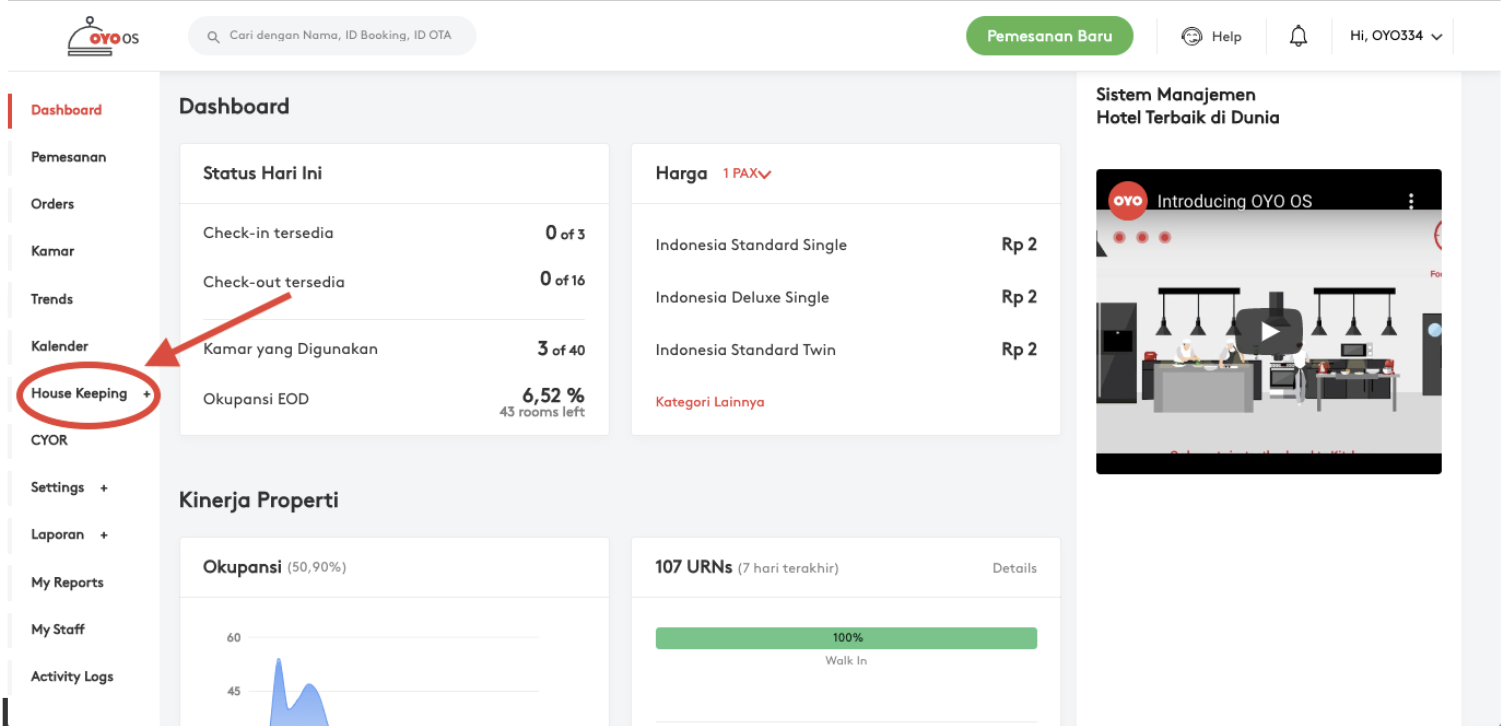Open My Reports in the sidebar
The height and width of the screenshot is (726, 1502).
pyautogui.click(x=67, y=583)
